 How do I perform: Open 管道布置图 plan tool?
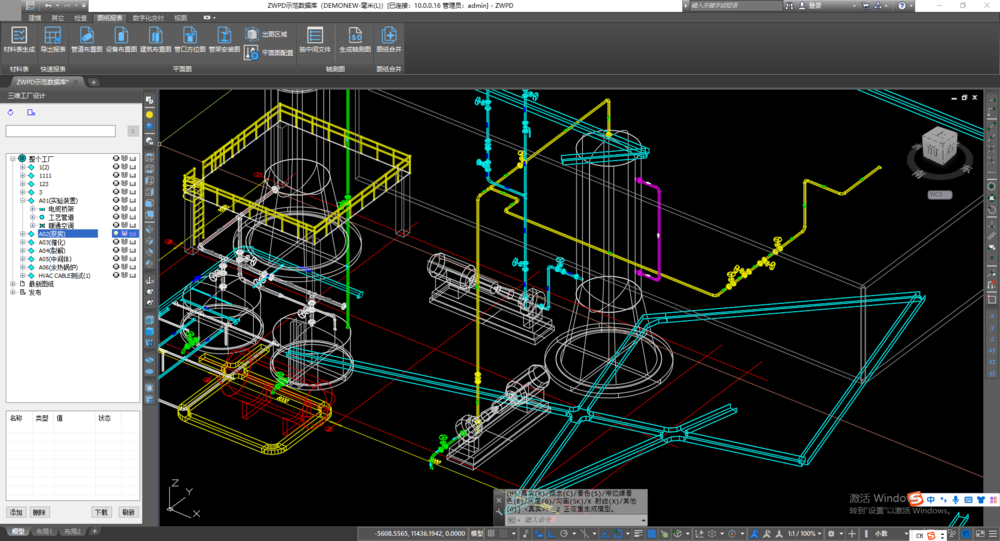[x=87, y=40]
